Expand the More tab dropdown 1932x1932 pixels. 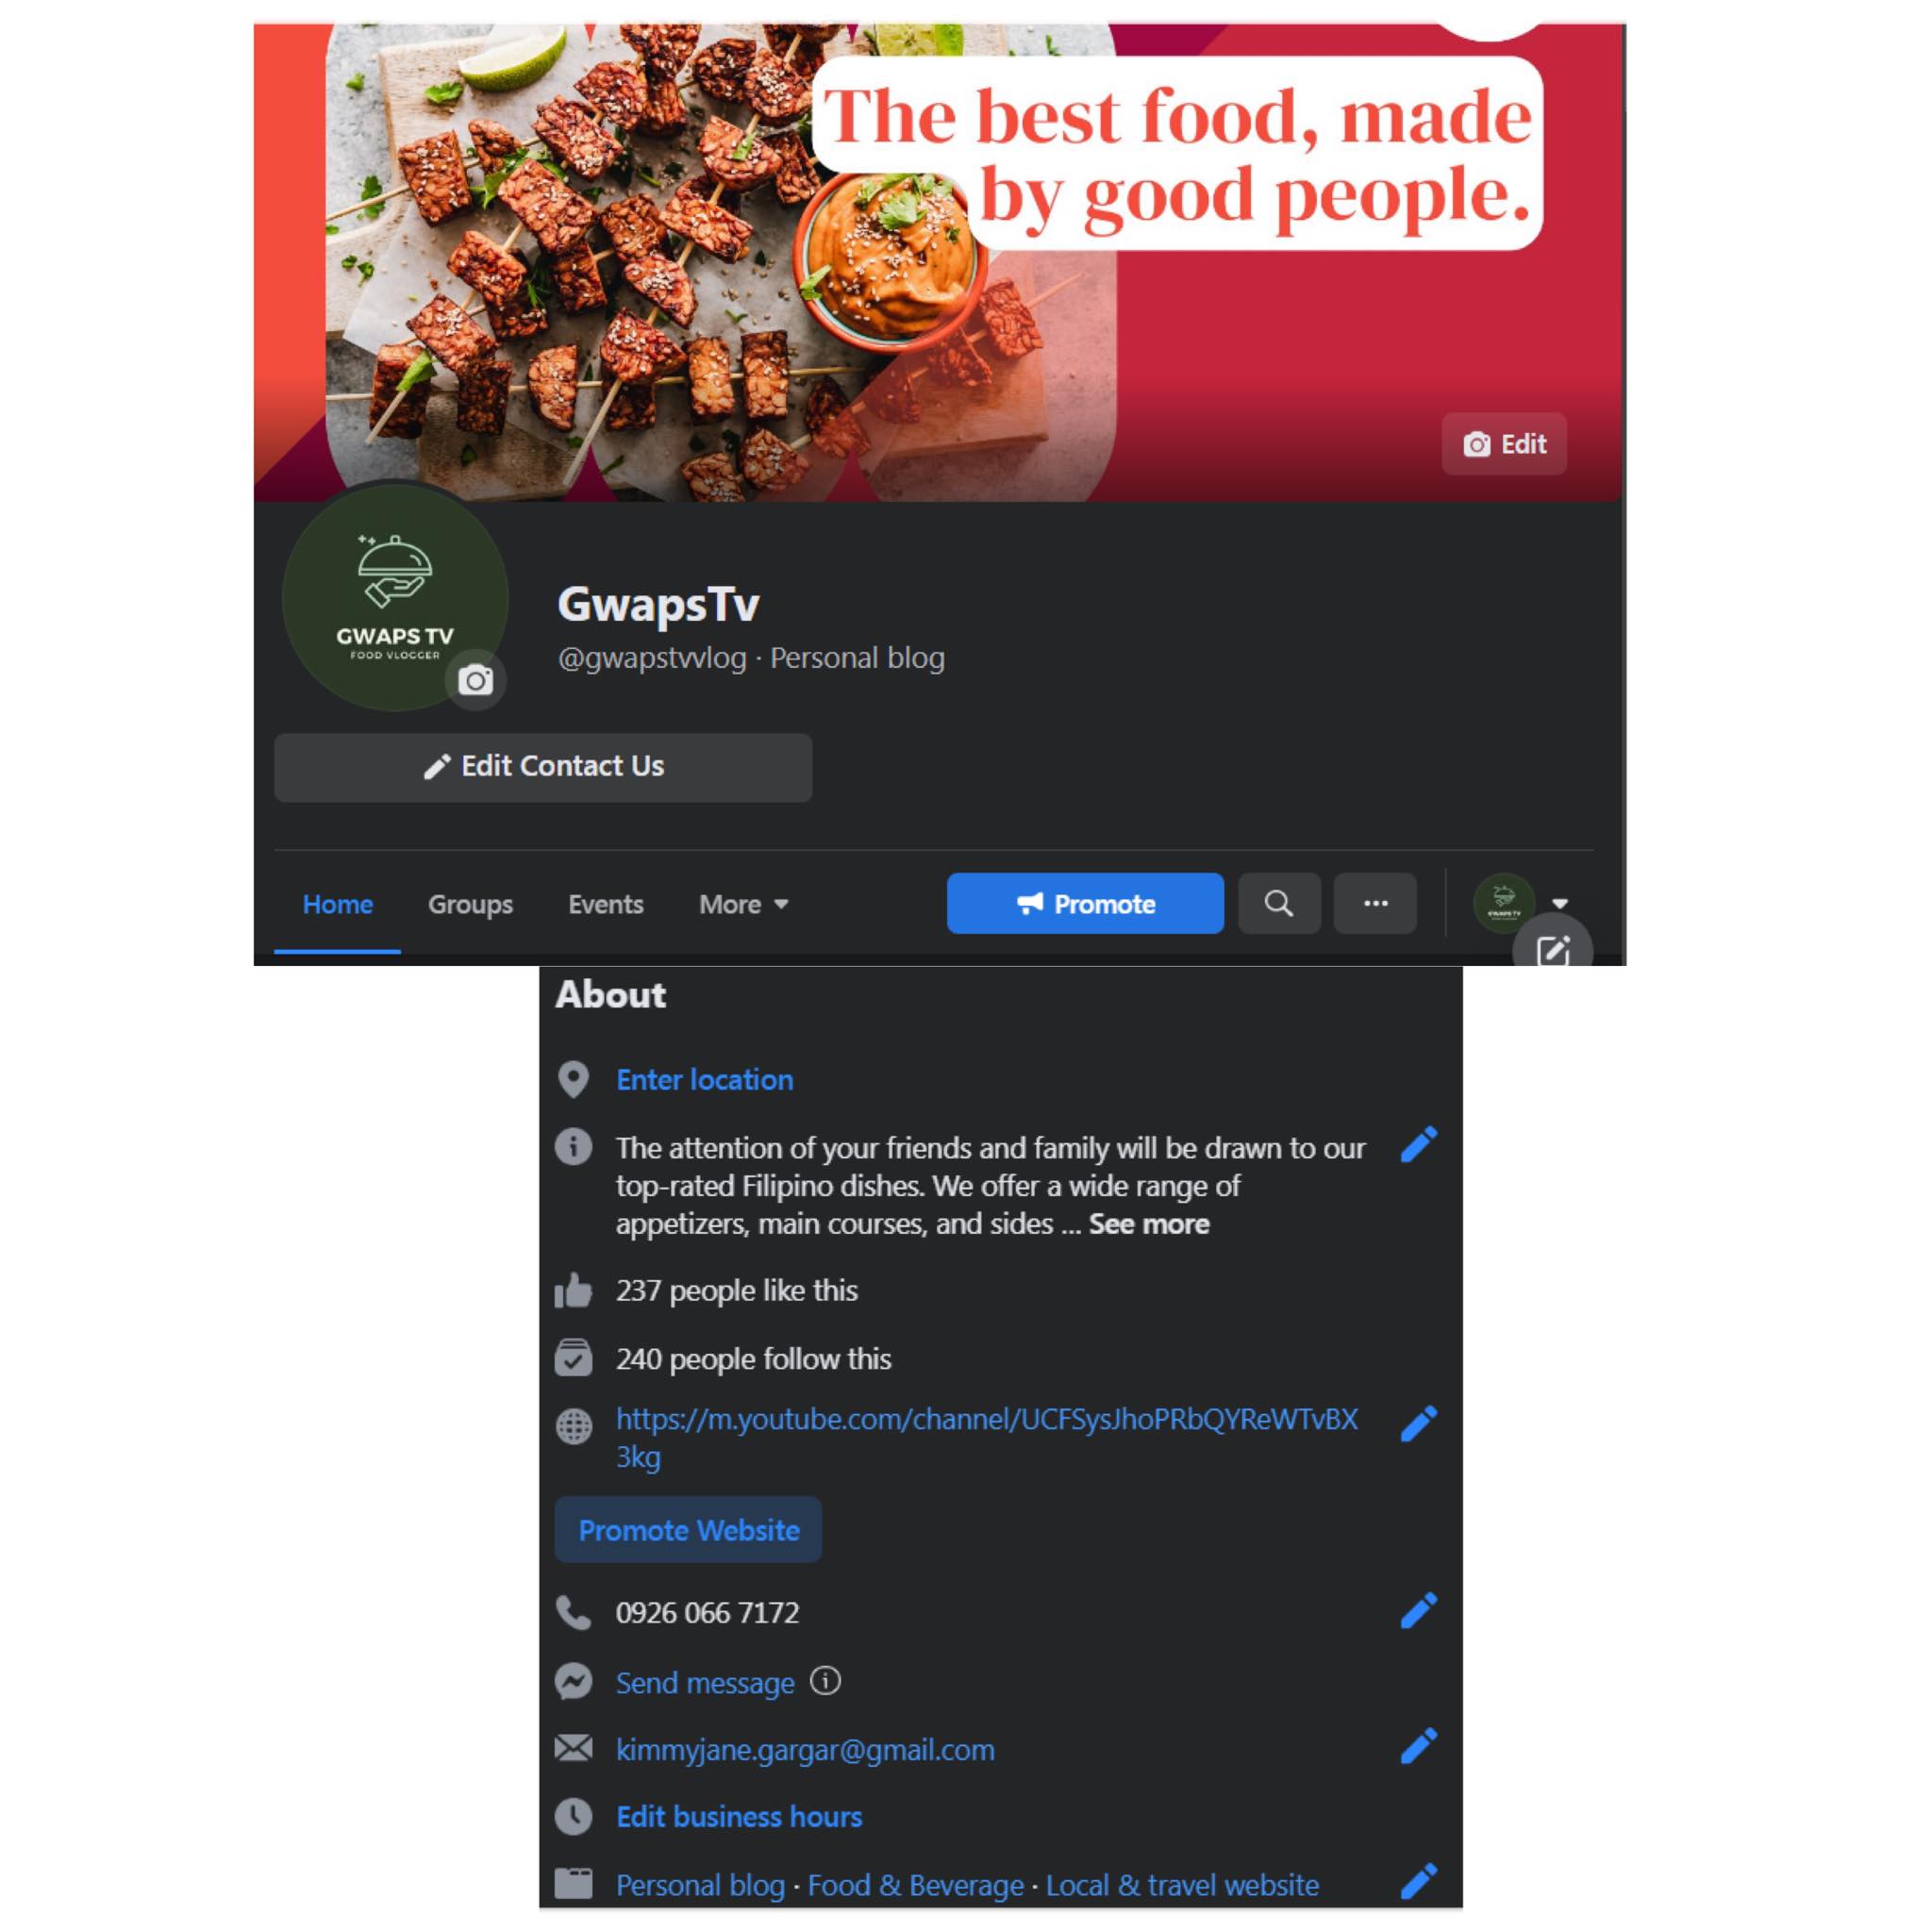pos(744,904)
